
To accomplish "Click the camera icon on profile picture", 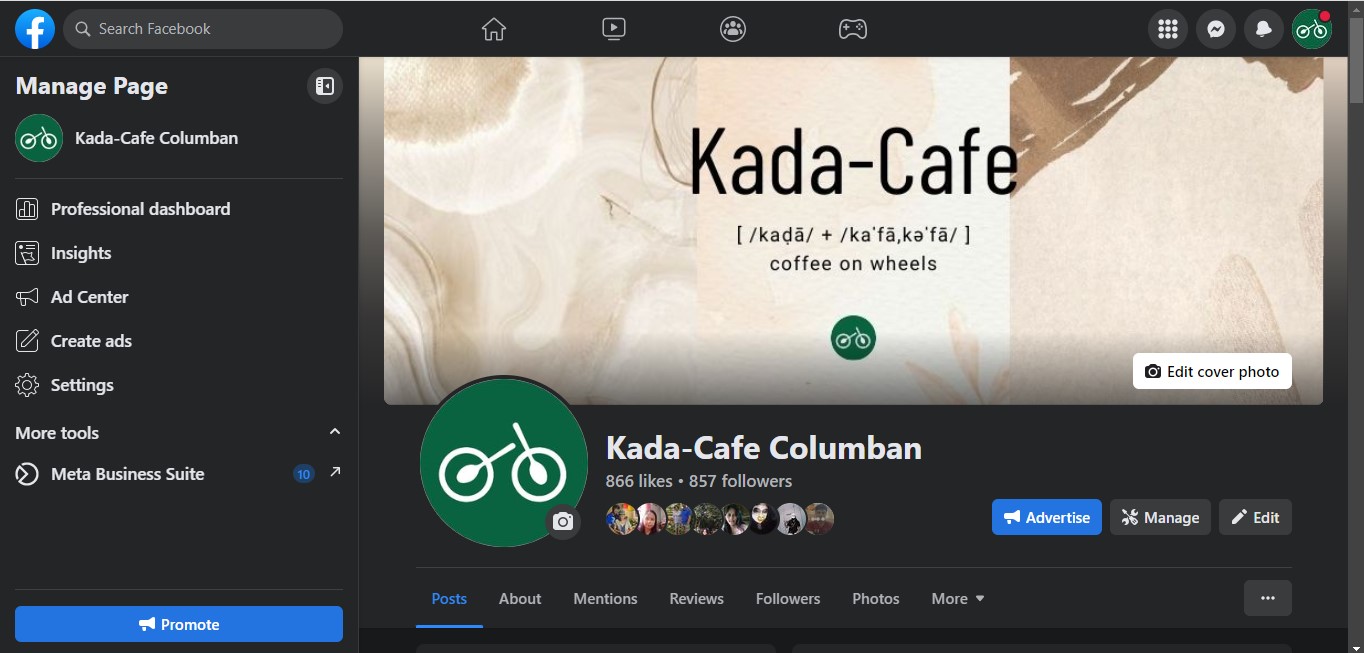I will 563,521.
